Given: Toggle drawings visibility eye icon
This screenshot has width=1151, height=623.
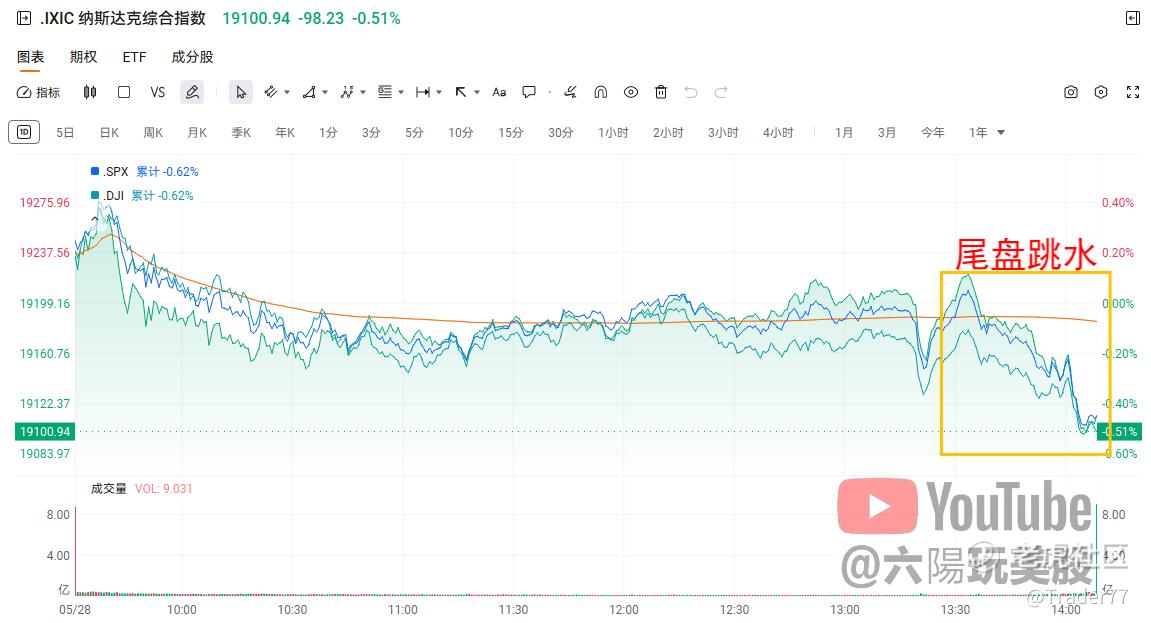Looking at the screenshot, I should point(630,92).
